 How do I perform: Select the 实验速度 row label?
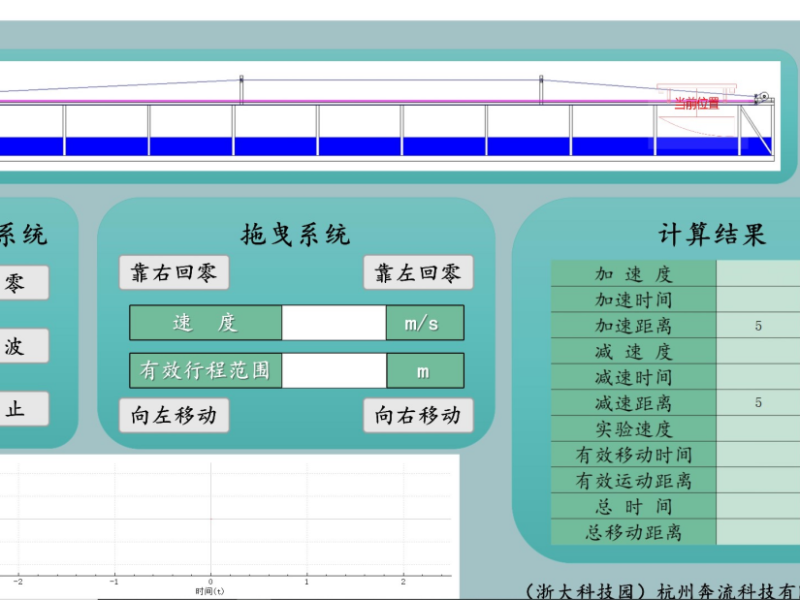(634, 429)
